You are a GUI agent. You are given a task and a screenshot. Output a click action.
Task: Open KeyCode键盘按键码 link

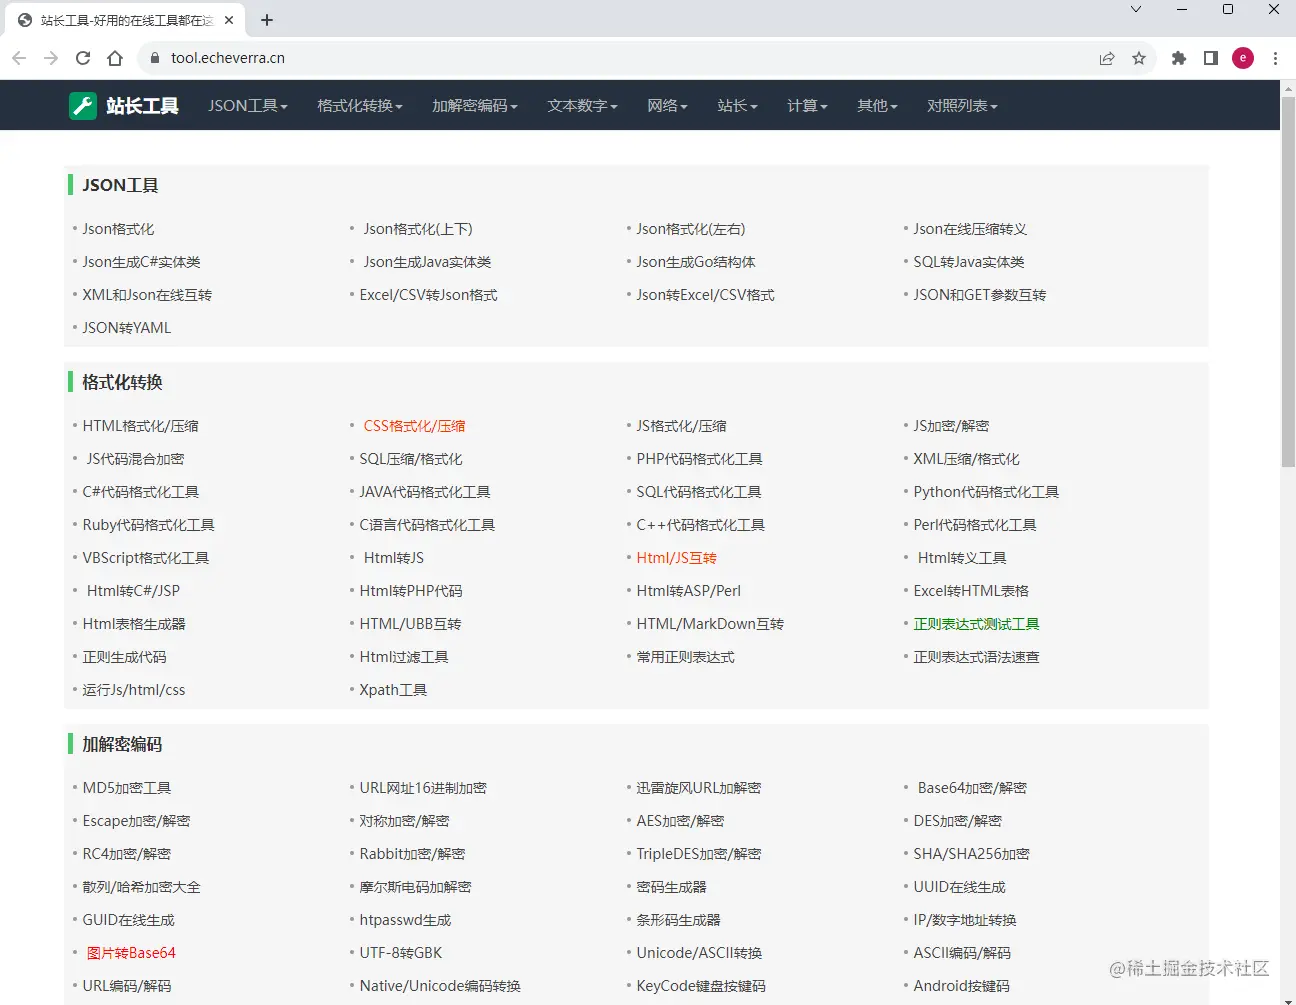coord(701,986)
